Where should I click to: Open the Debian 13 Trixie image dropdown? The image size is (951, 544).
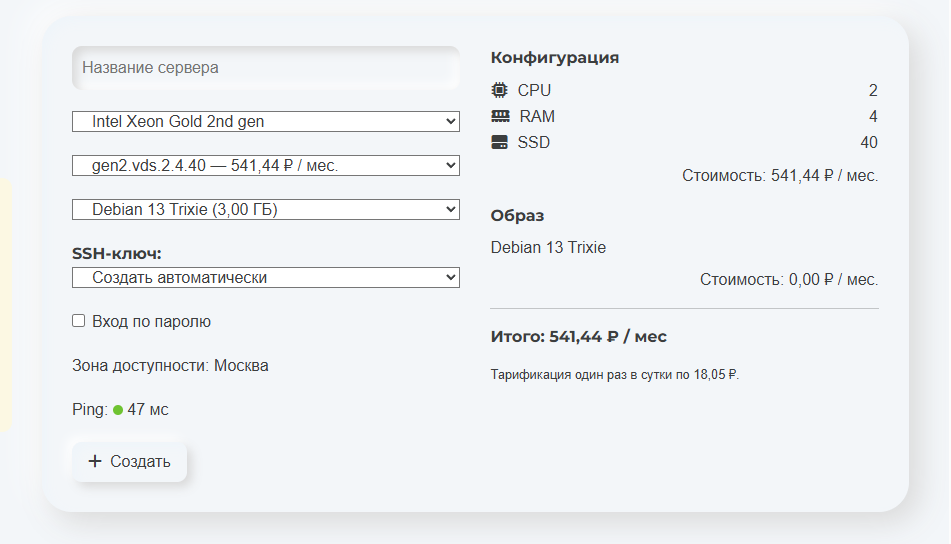[266, 209]
